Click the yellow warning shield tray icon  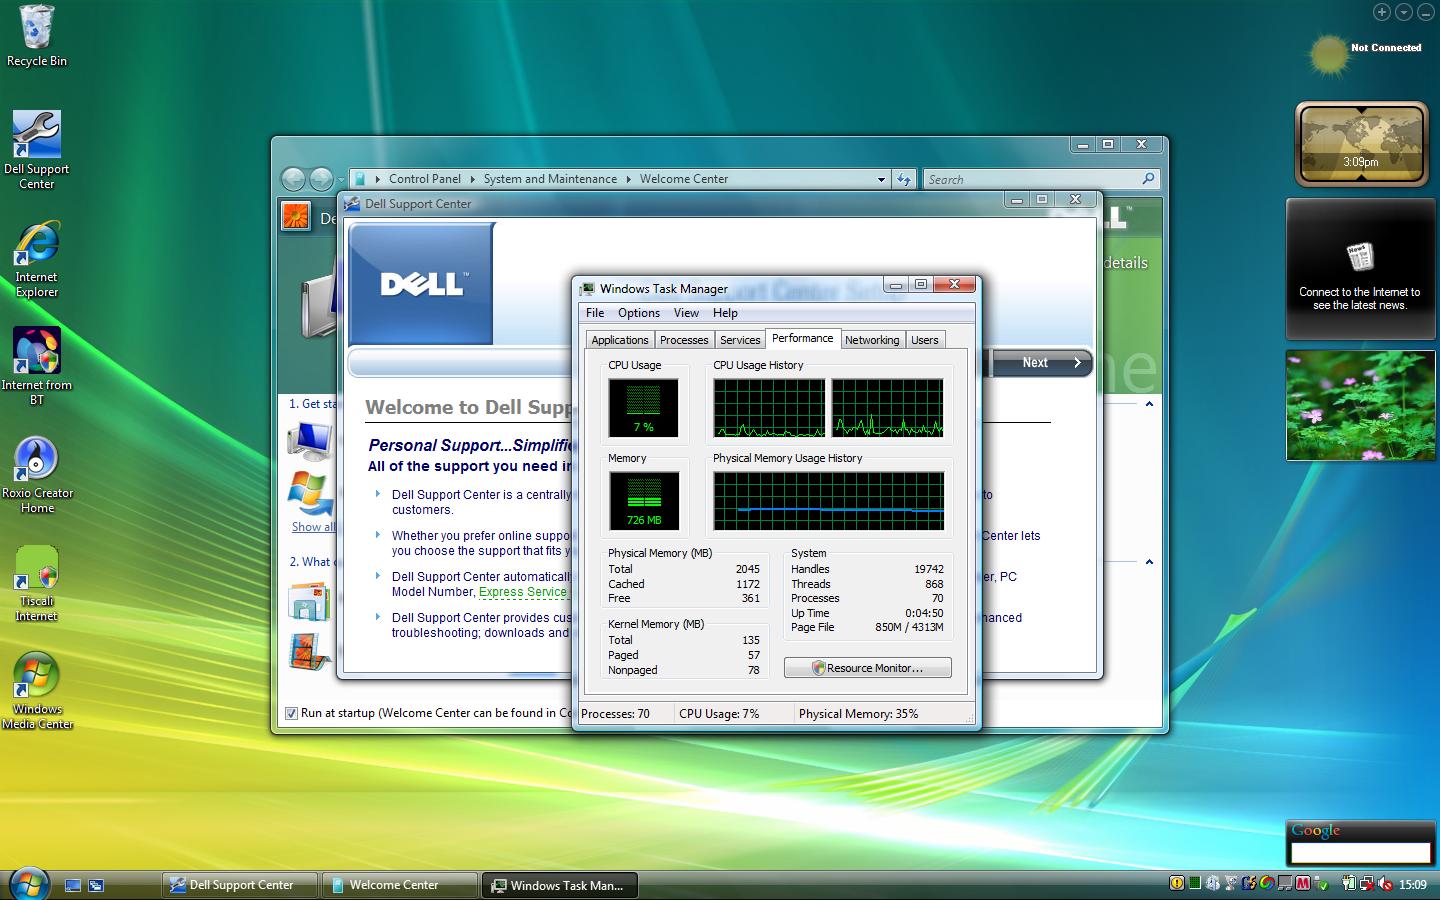1177,883
